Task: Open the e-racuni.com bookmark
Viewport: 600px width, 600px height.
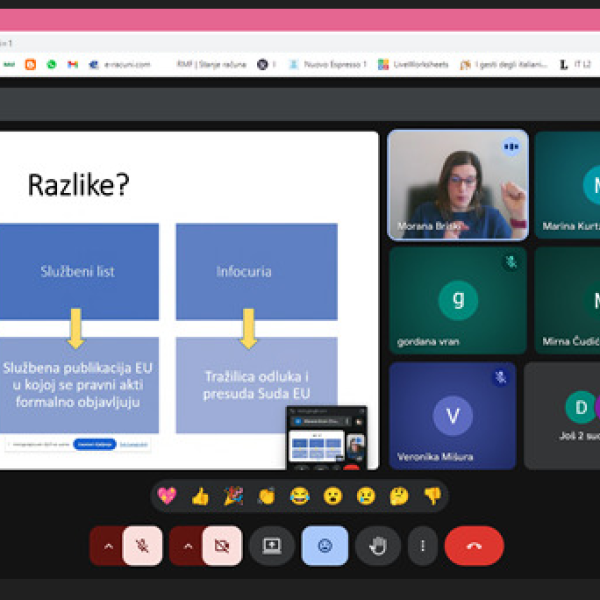Action: point(120,64)
